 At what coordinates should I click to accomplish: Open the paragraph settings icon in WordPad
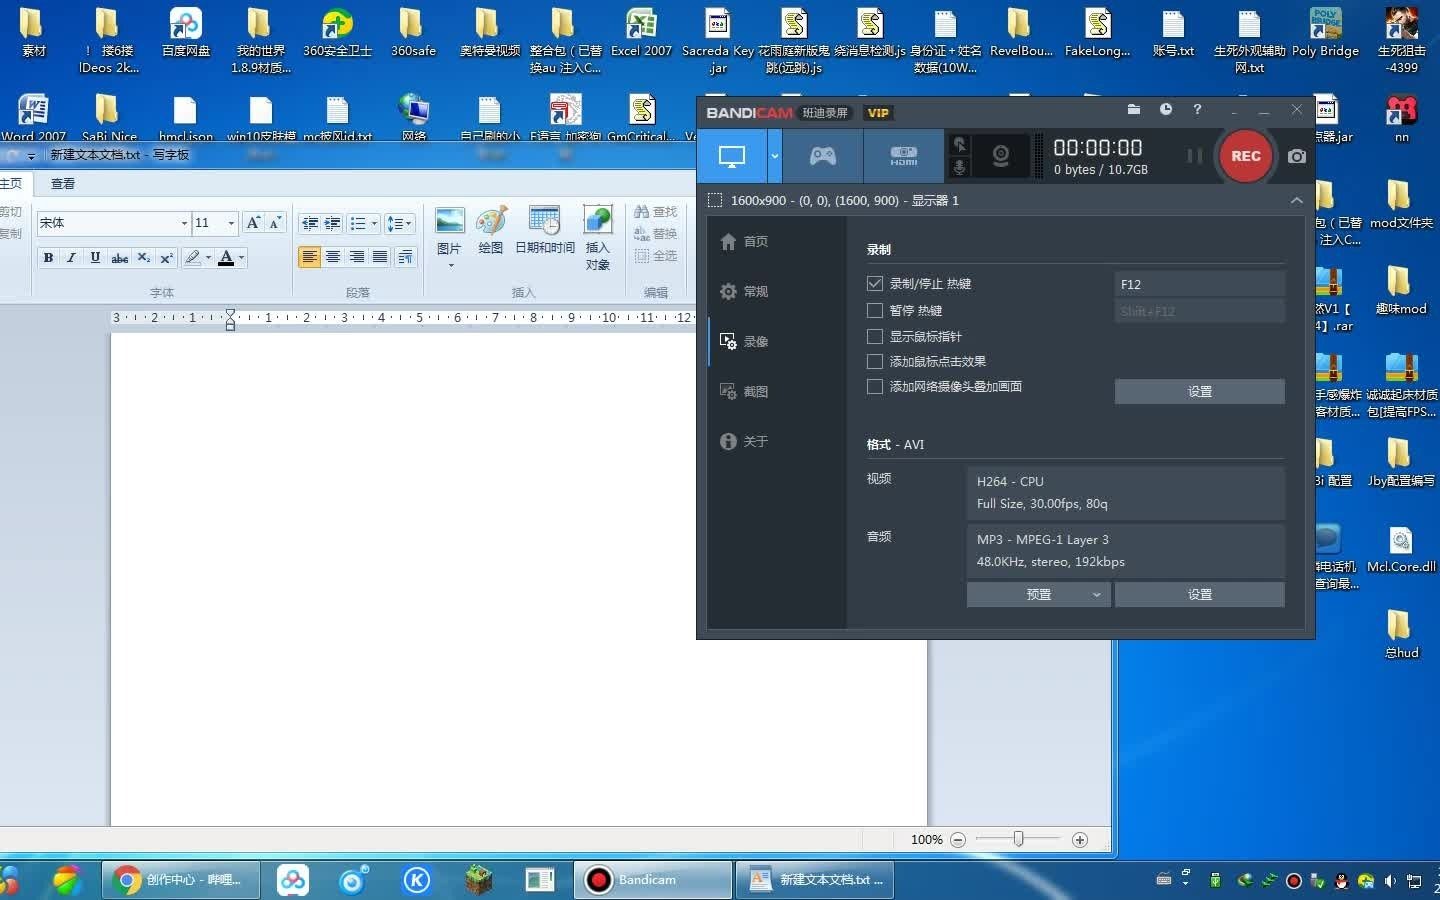click(406, 258)
